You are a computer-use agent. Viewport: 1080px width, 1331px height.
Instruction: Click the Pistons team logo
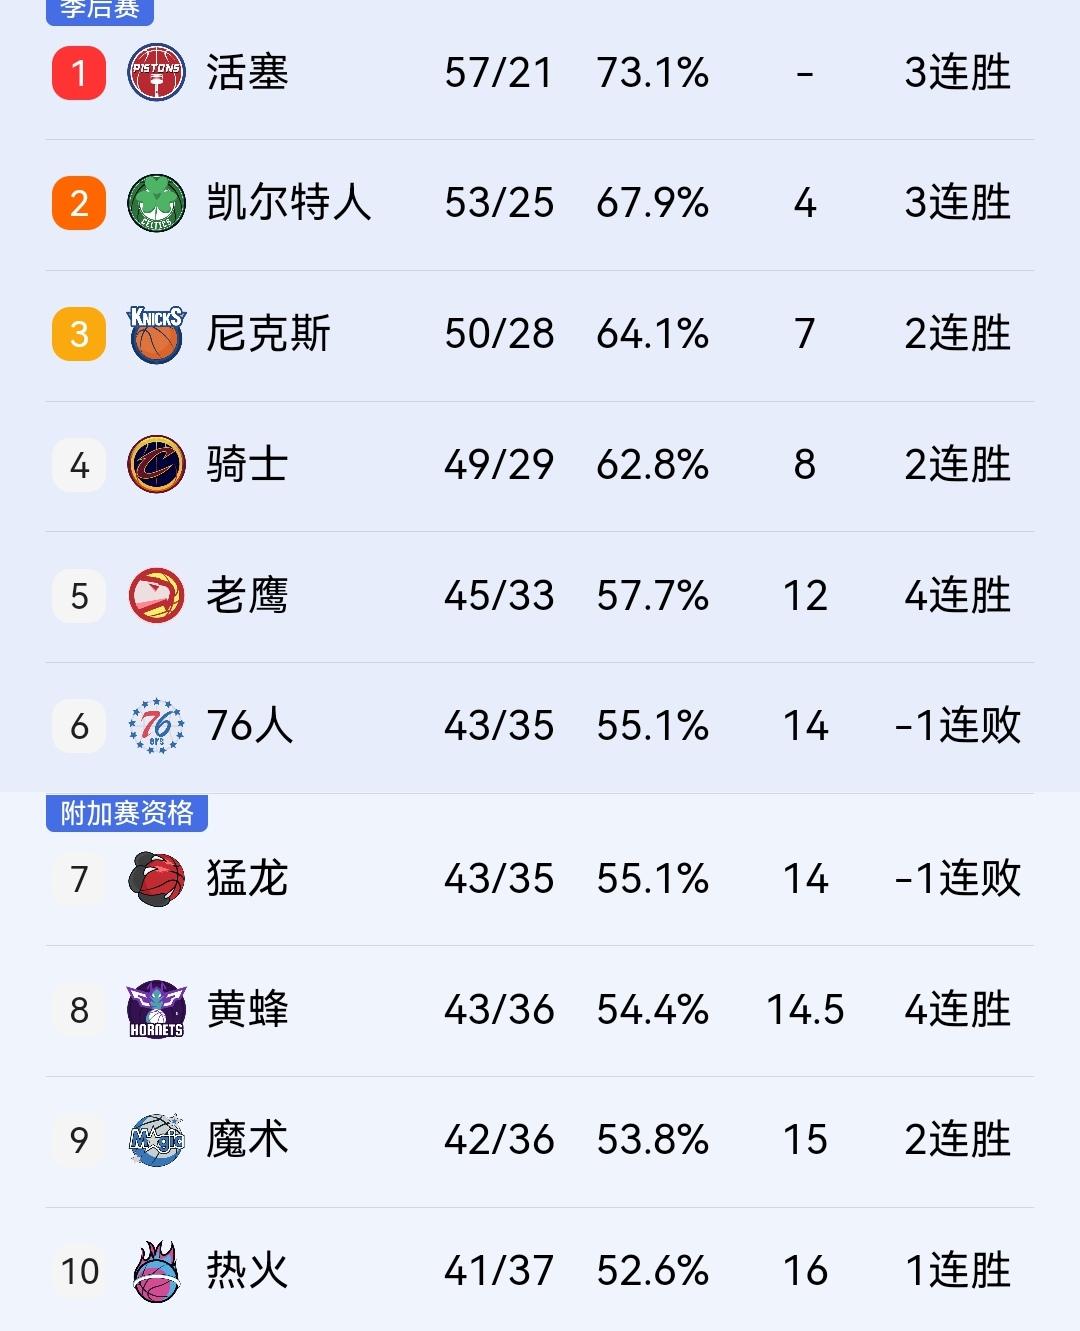(155, 70)
